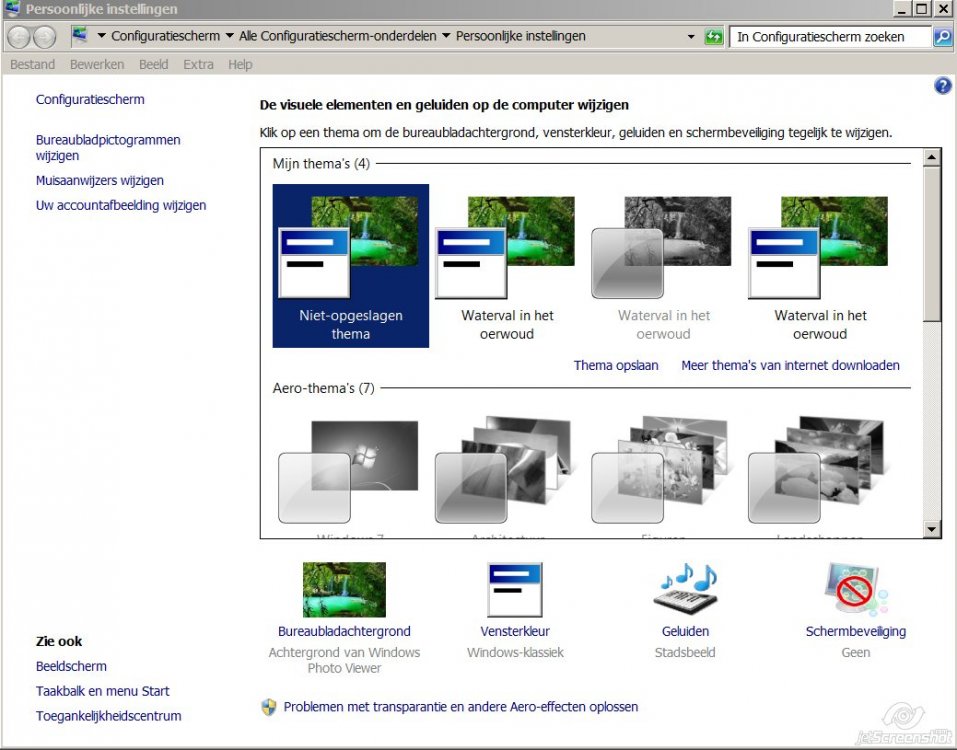This screenshot has height=750, width=957.
Task: Open Toegankelijkheidscentrum link
Action: (x=109, y=716)
